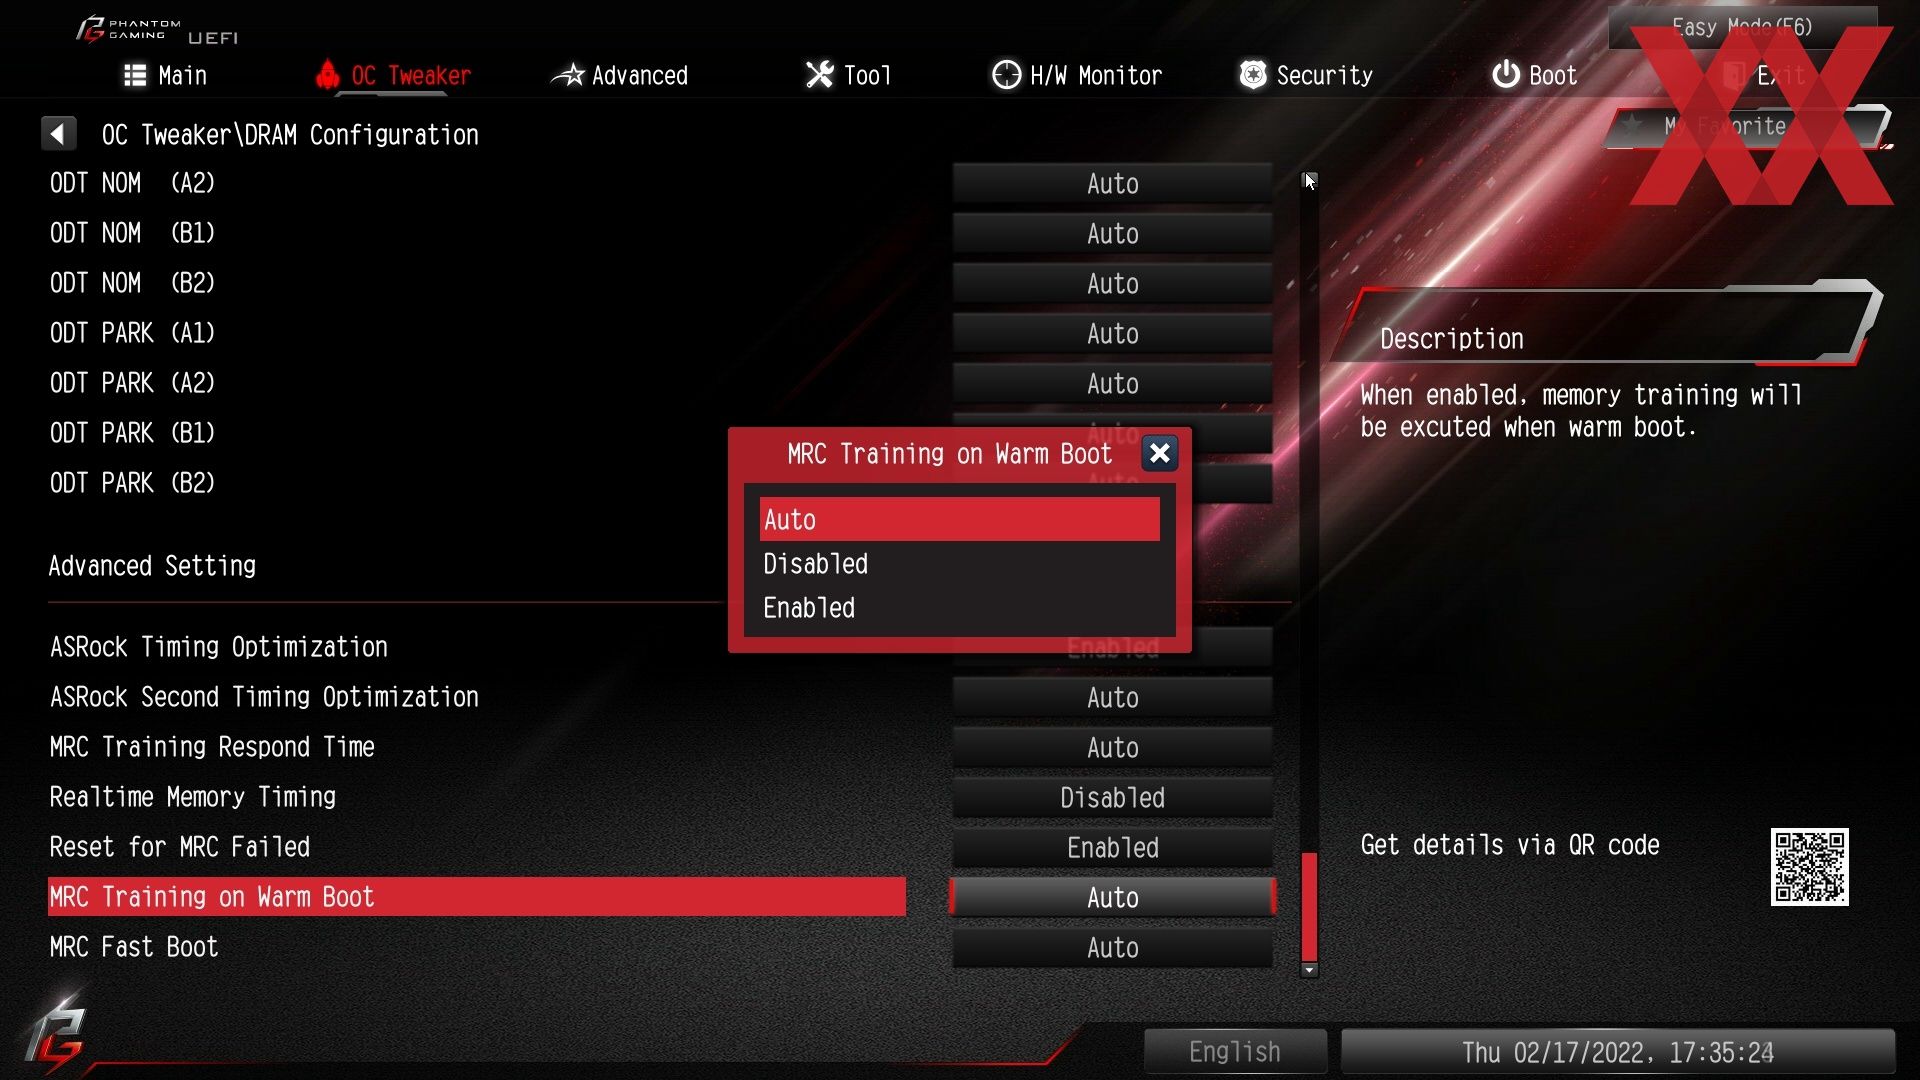1920x1080 pixels.
Task: Click the Easy Mode (F6) button
Action: click(x=1742, y=27)
